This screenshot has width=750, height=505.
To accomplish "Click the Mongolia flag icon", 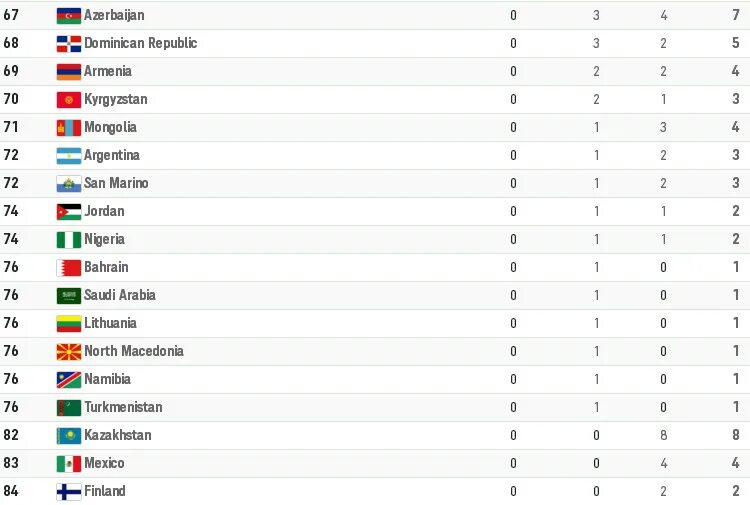I will coord(69,128).
